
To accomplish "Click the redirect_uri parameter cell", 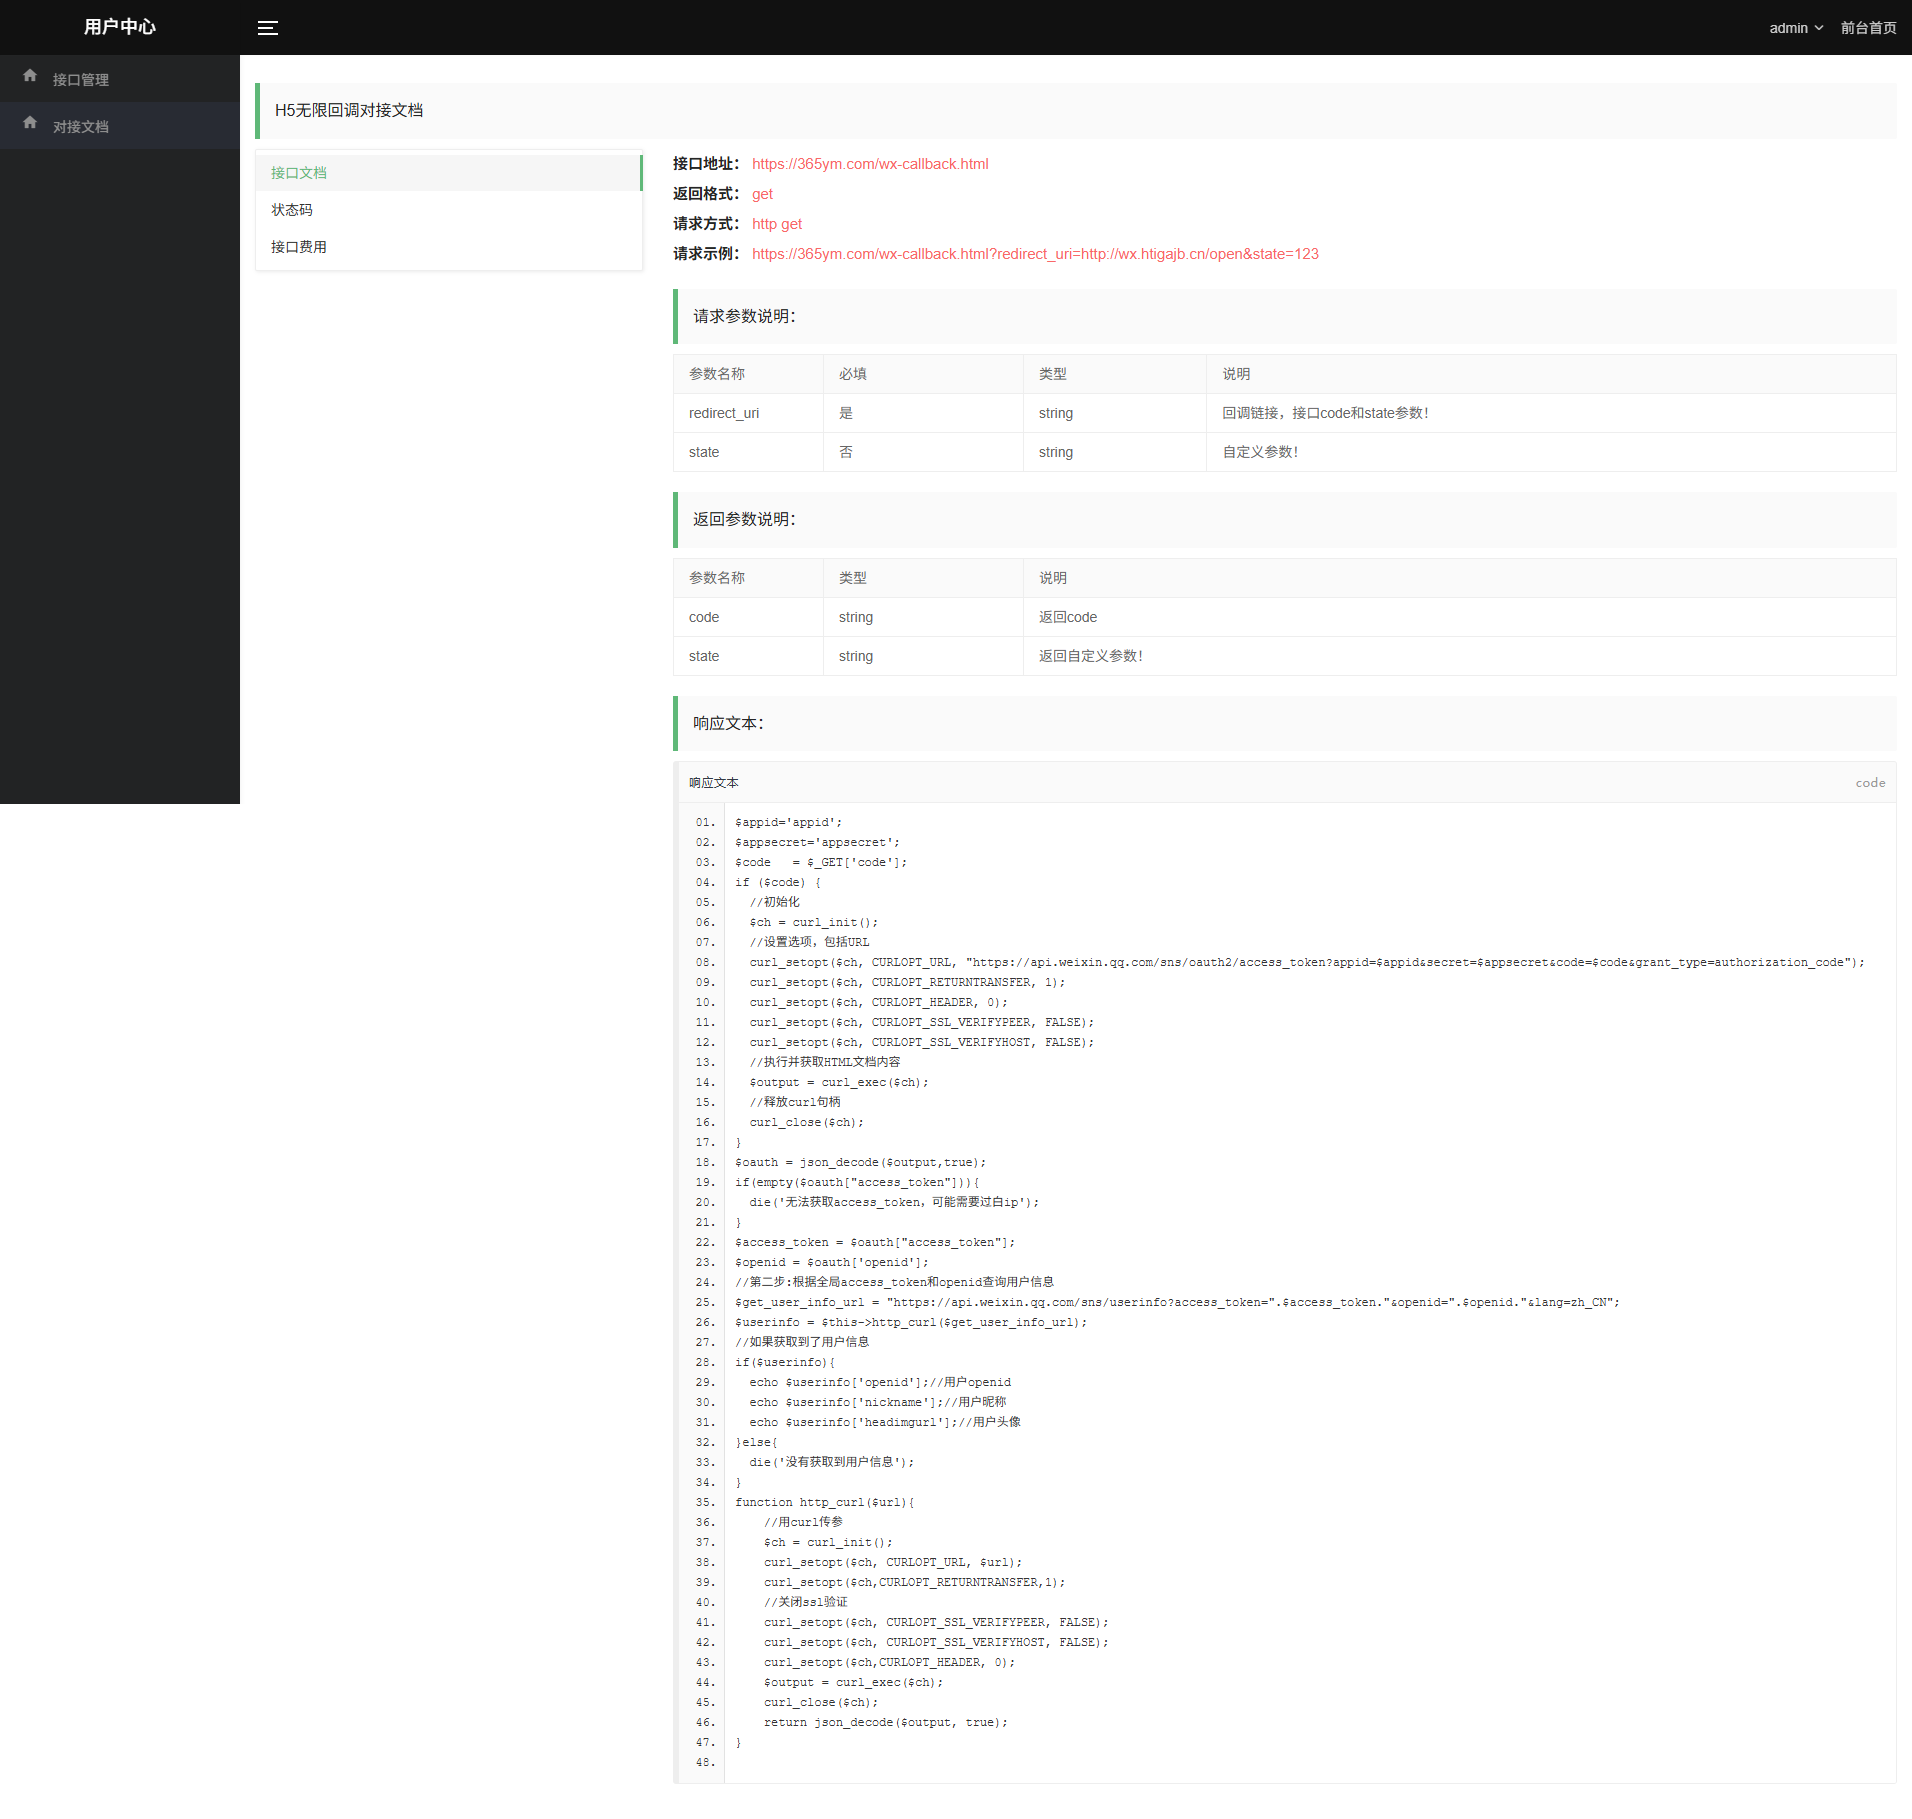I will click(724, 413).
